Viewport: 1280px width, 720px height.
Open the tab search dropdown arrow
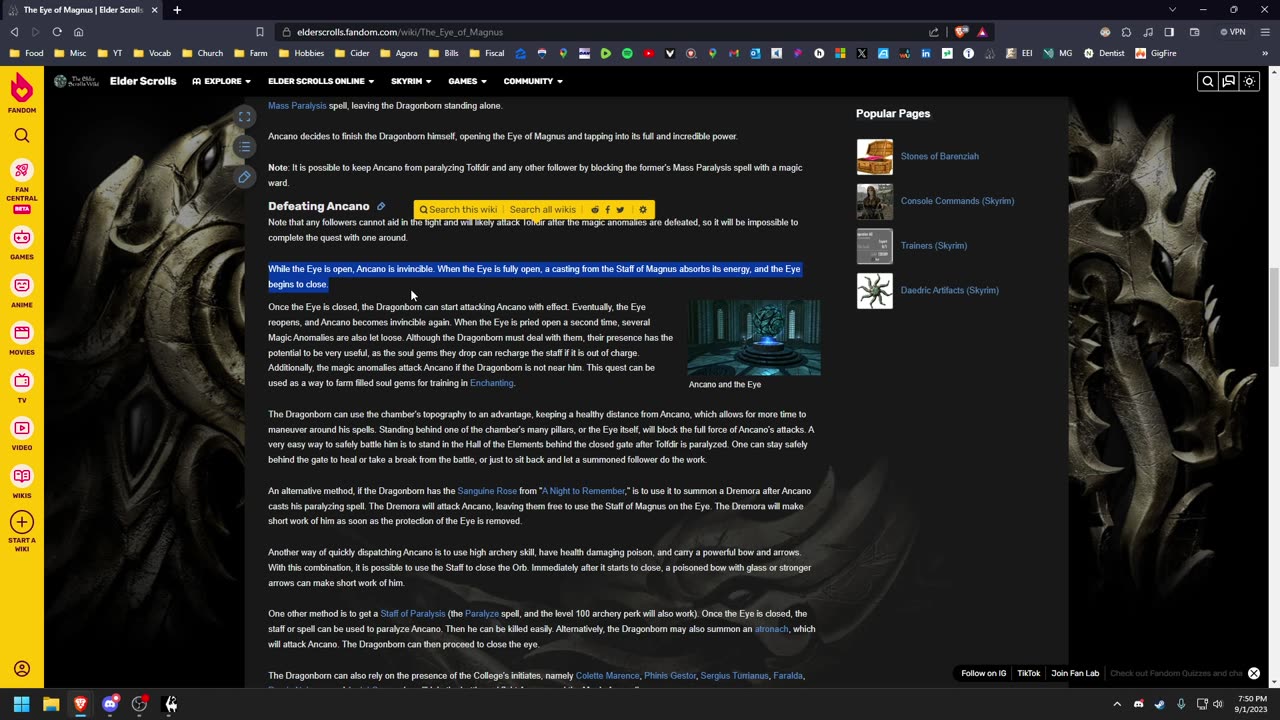tap(1173, 10)
